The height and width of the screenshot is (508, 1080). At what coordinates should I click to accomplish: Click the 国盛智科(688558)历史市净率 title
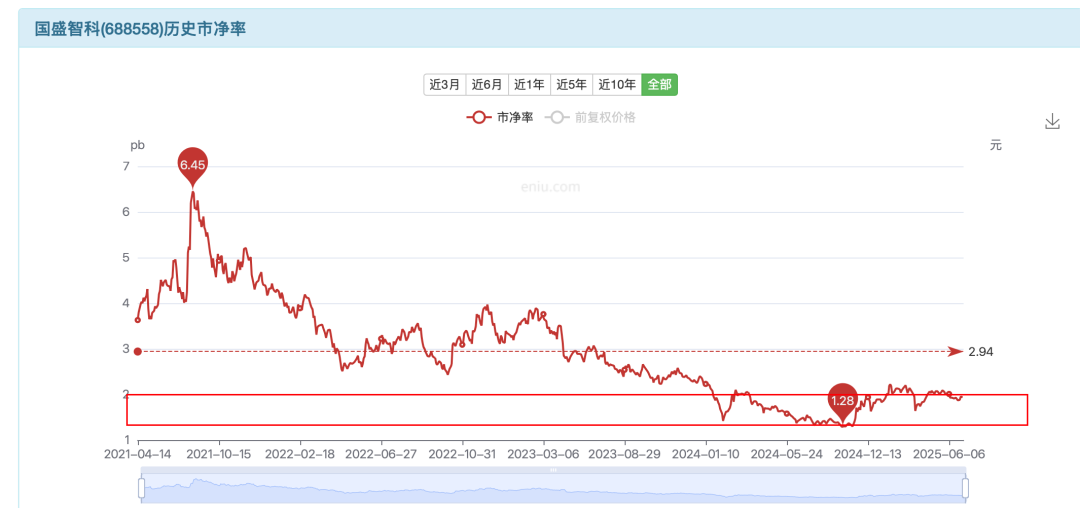tap(141, 29)
